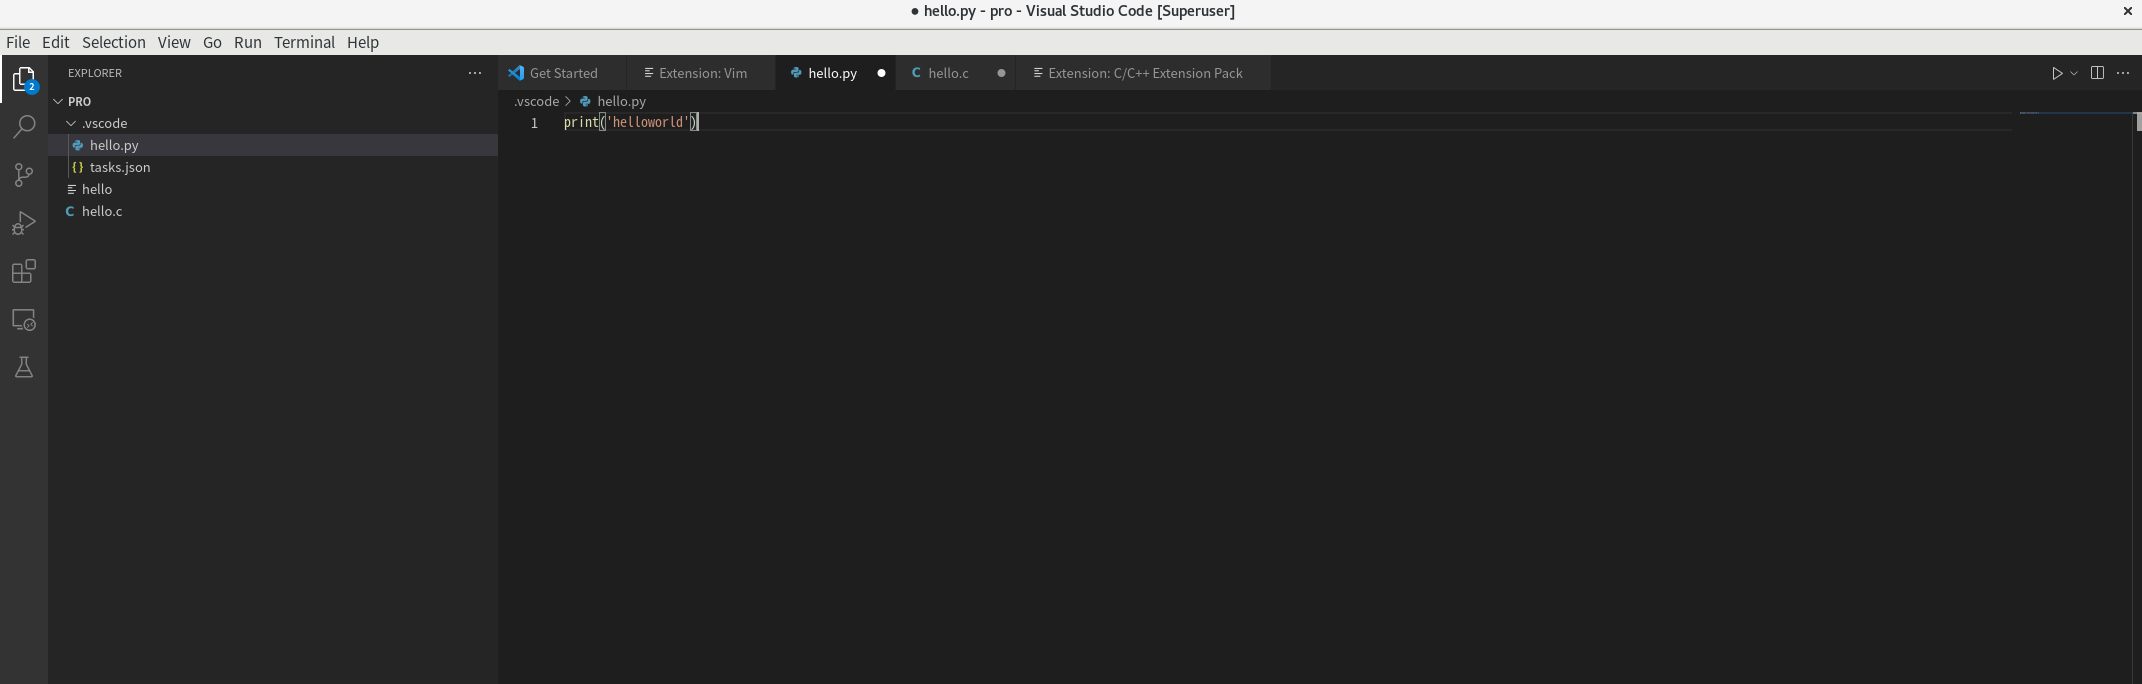Click Python icon on hello.py tab
This screenshot has width=2142, height=684.
(x=796, y=73)
